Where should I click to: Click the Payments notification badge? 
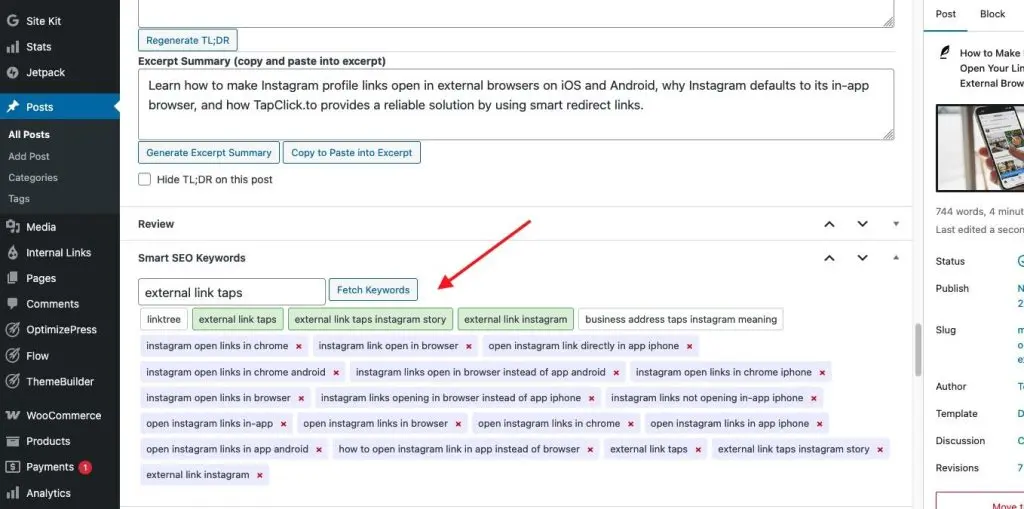pos(85,467)
